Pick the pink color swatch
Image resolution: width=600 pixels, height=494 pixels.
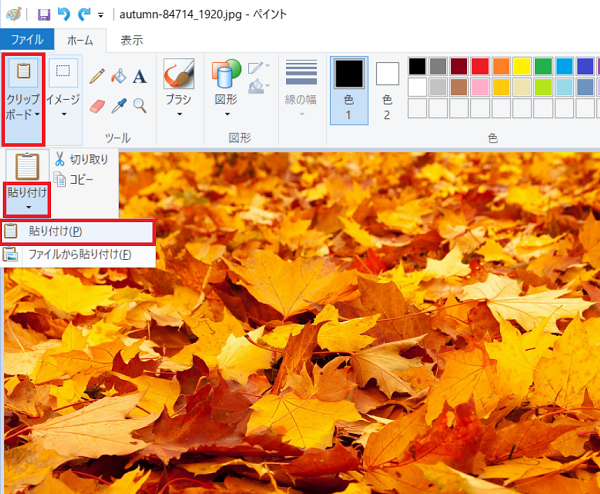480,87
